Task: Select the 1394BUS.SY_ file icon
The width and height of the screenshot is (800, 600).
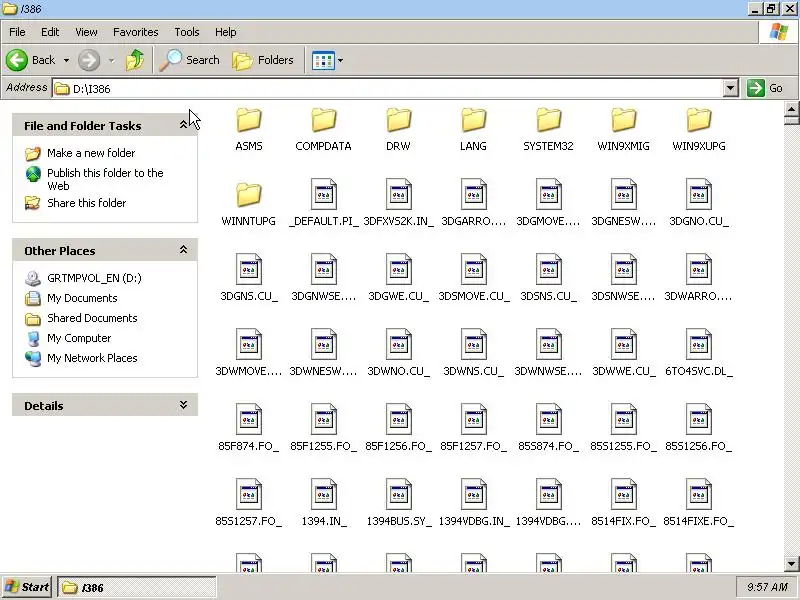Action: tap(398, 494)
